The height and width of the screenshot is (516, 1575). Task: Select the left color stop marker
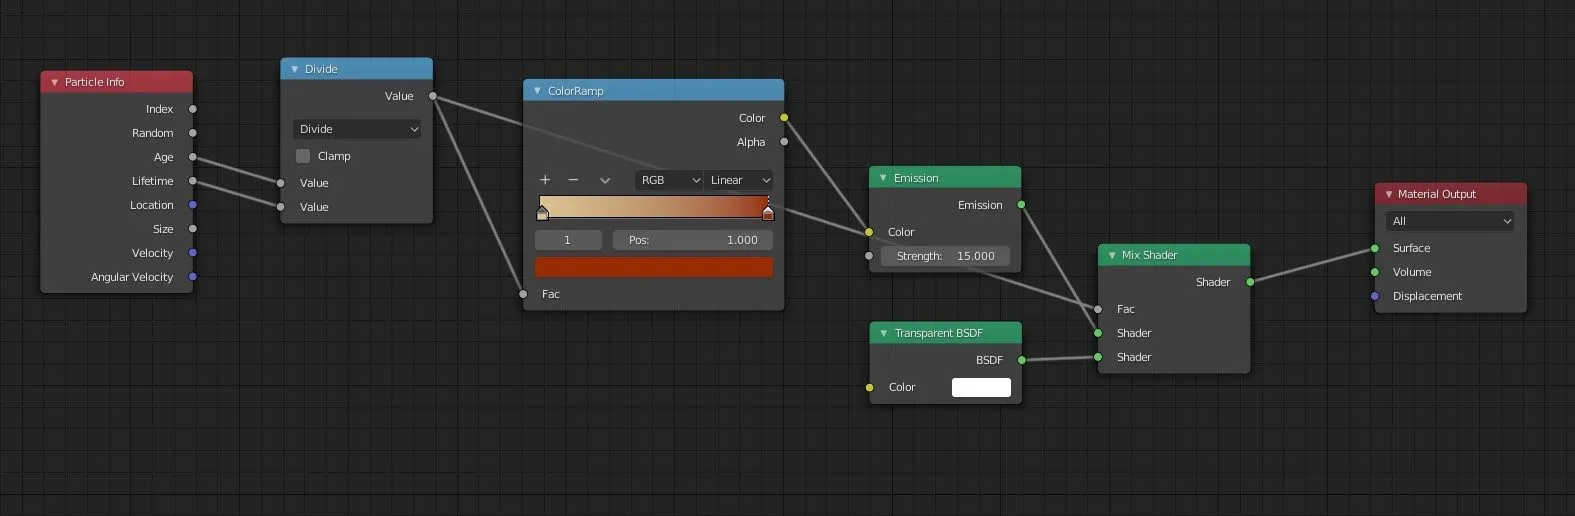[542, 212]
